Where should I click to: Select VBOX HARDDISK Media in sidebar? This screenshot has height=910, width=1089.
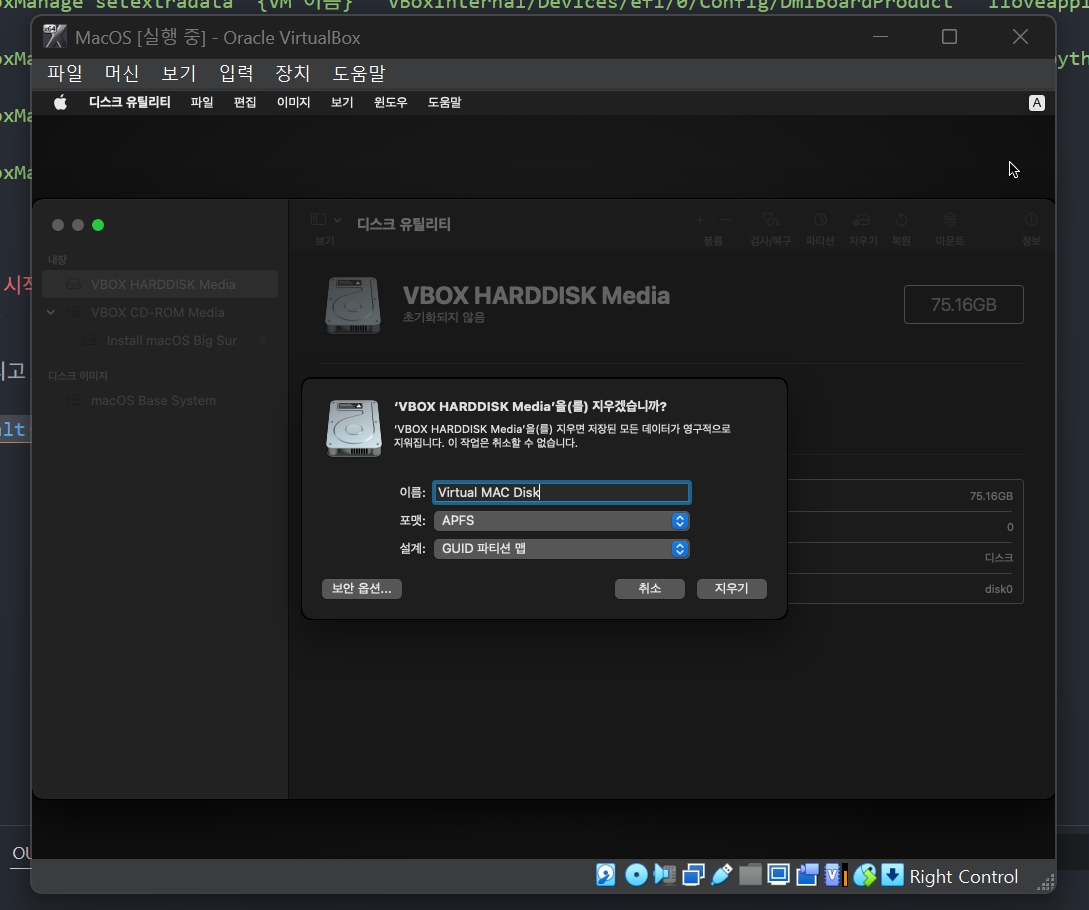160,284
